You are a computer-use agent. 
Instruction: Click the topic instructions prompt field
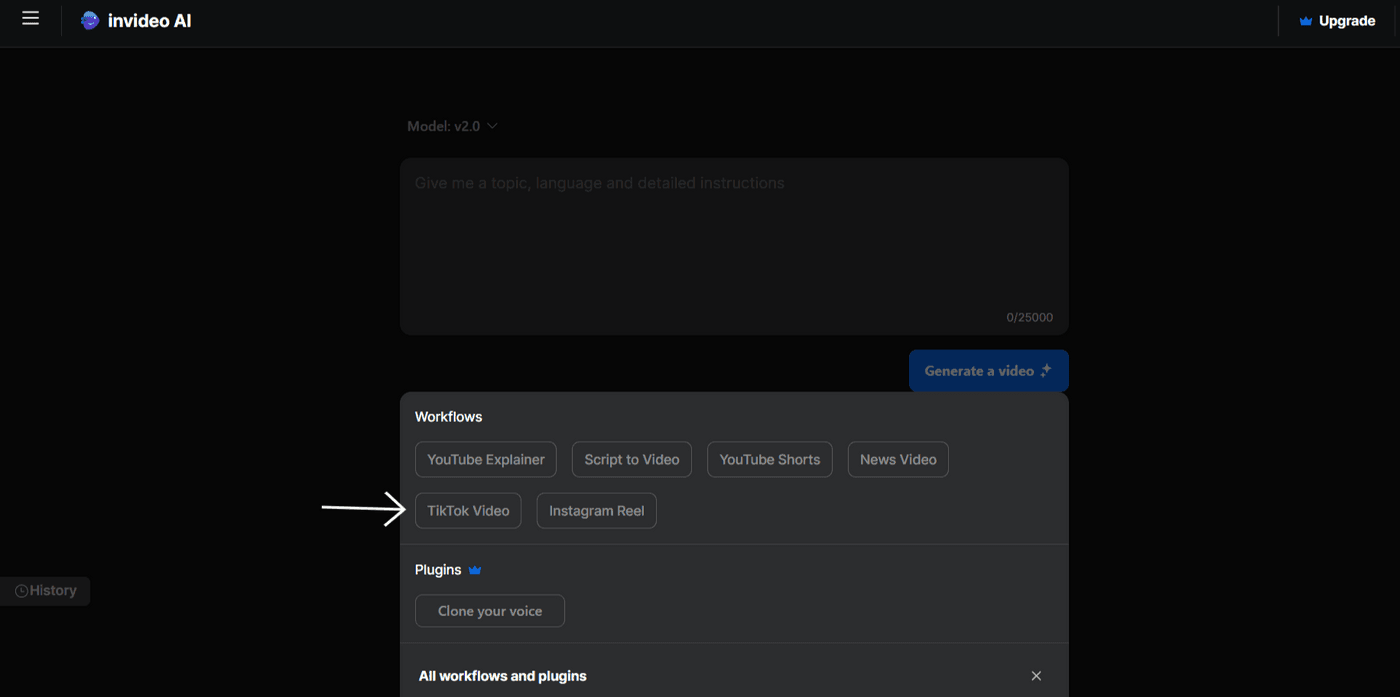tap(733, 245)
